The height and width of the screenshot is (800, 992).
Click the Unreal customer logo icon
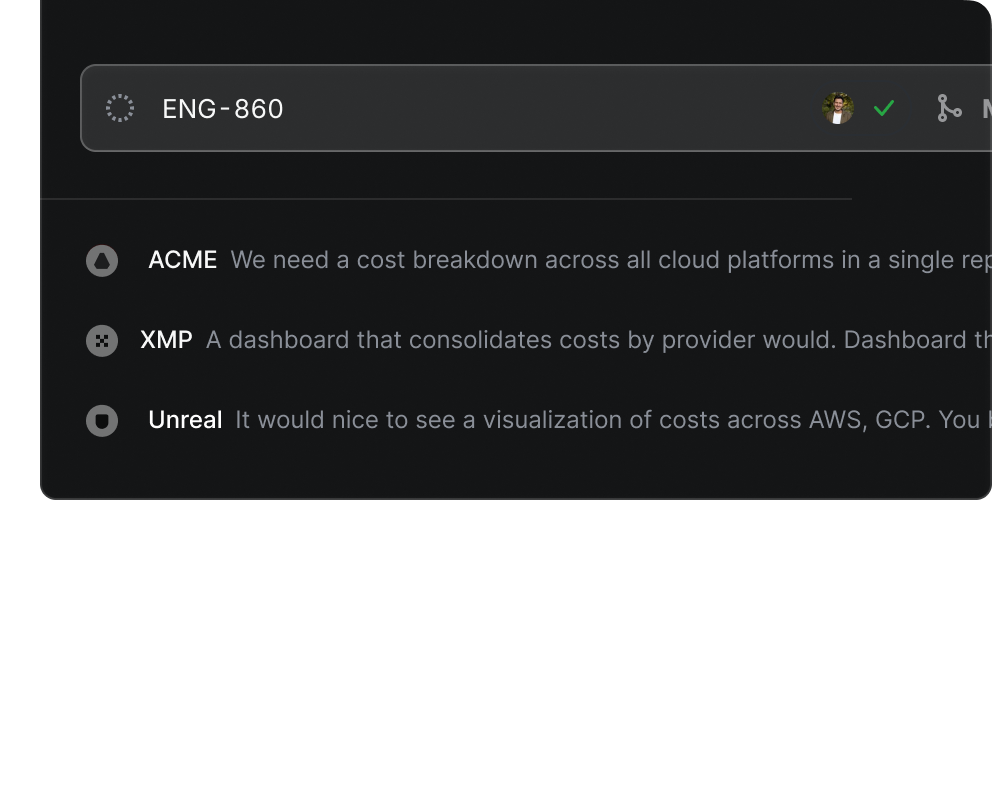102,421
